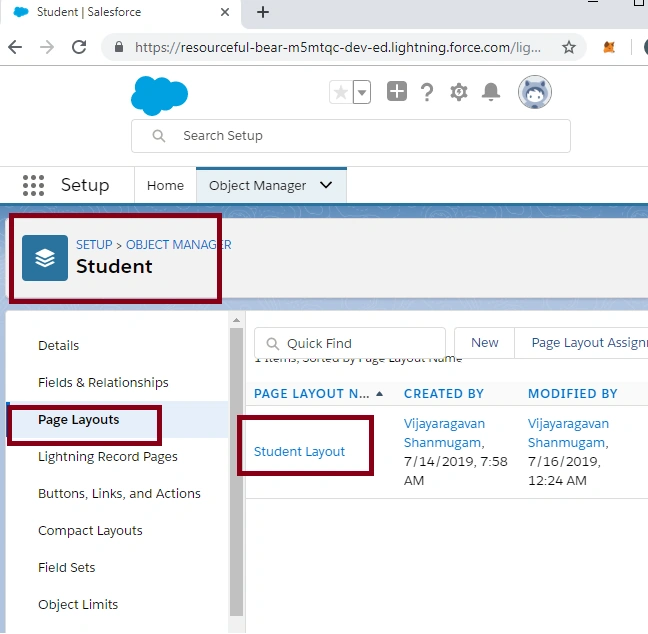Click the browser back arrow
Image resolution: width=648 pixels, height=634 pixels.
(x=15, y=47)
